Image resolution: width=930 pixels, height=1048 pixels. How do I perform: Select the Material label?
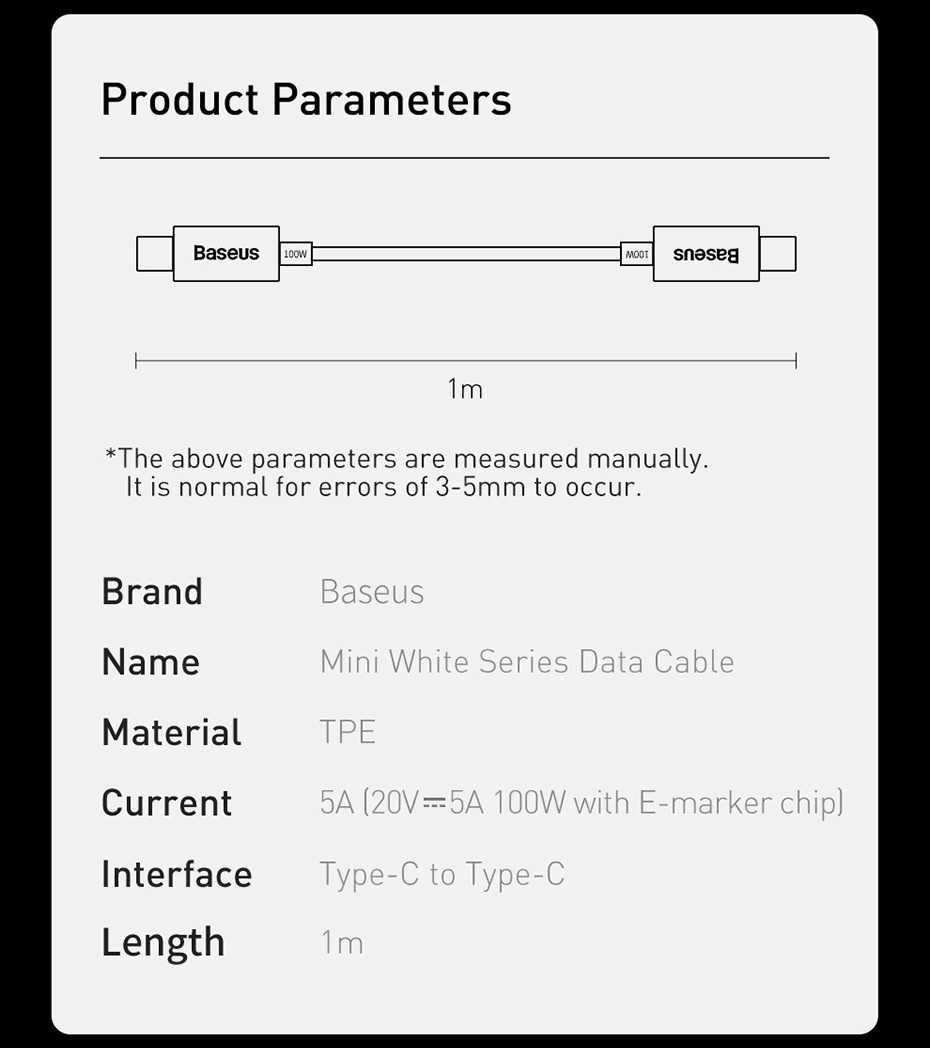[x=172, y=732]
